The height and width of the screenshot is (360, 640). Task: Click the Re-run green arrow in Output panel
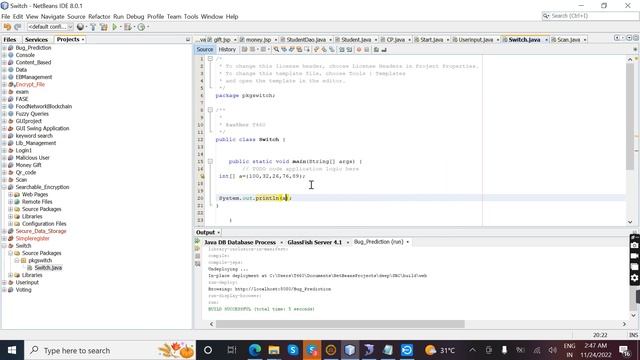[x=198, y=241]
